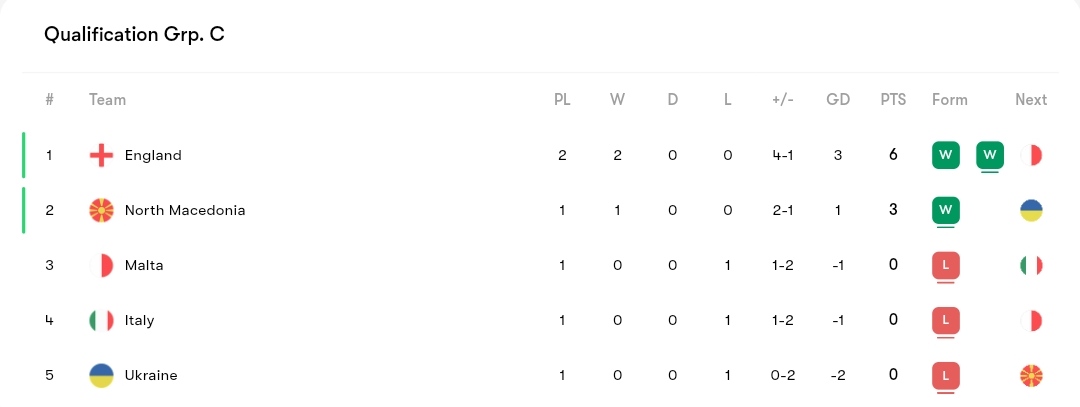Click the PTS column header
The width and height of the screenshot is (1080, 407).
click(893, 100)
